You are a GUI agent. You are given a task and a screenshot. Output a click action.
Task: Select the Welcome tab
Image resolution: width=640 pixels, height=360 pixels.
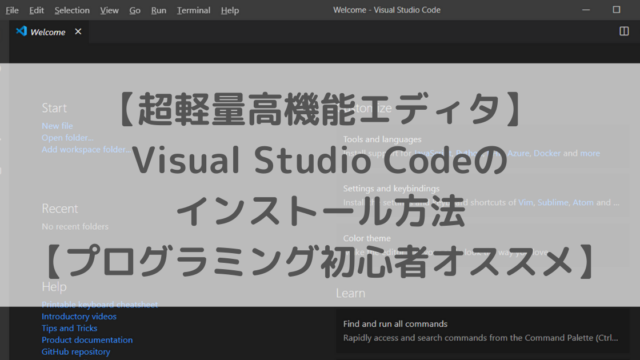(48, 32)
